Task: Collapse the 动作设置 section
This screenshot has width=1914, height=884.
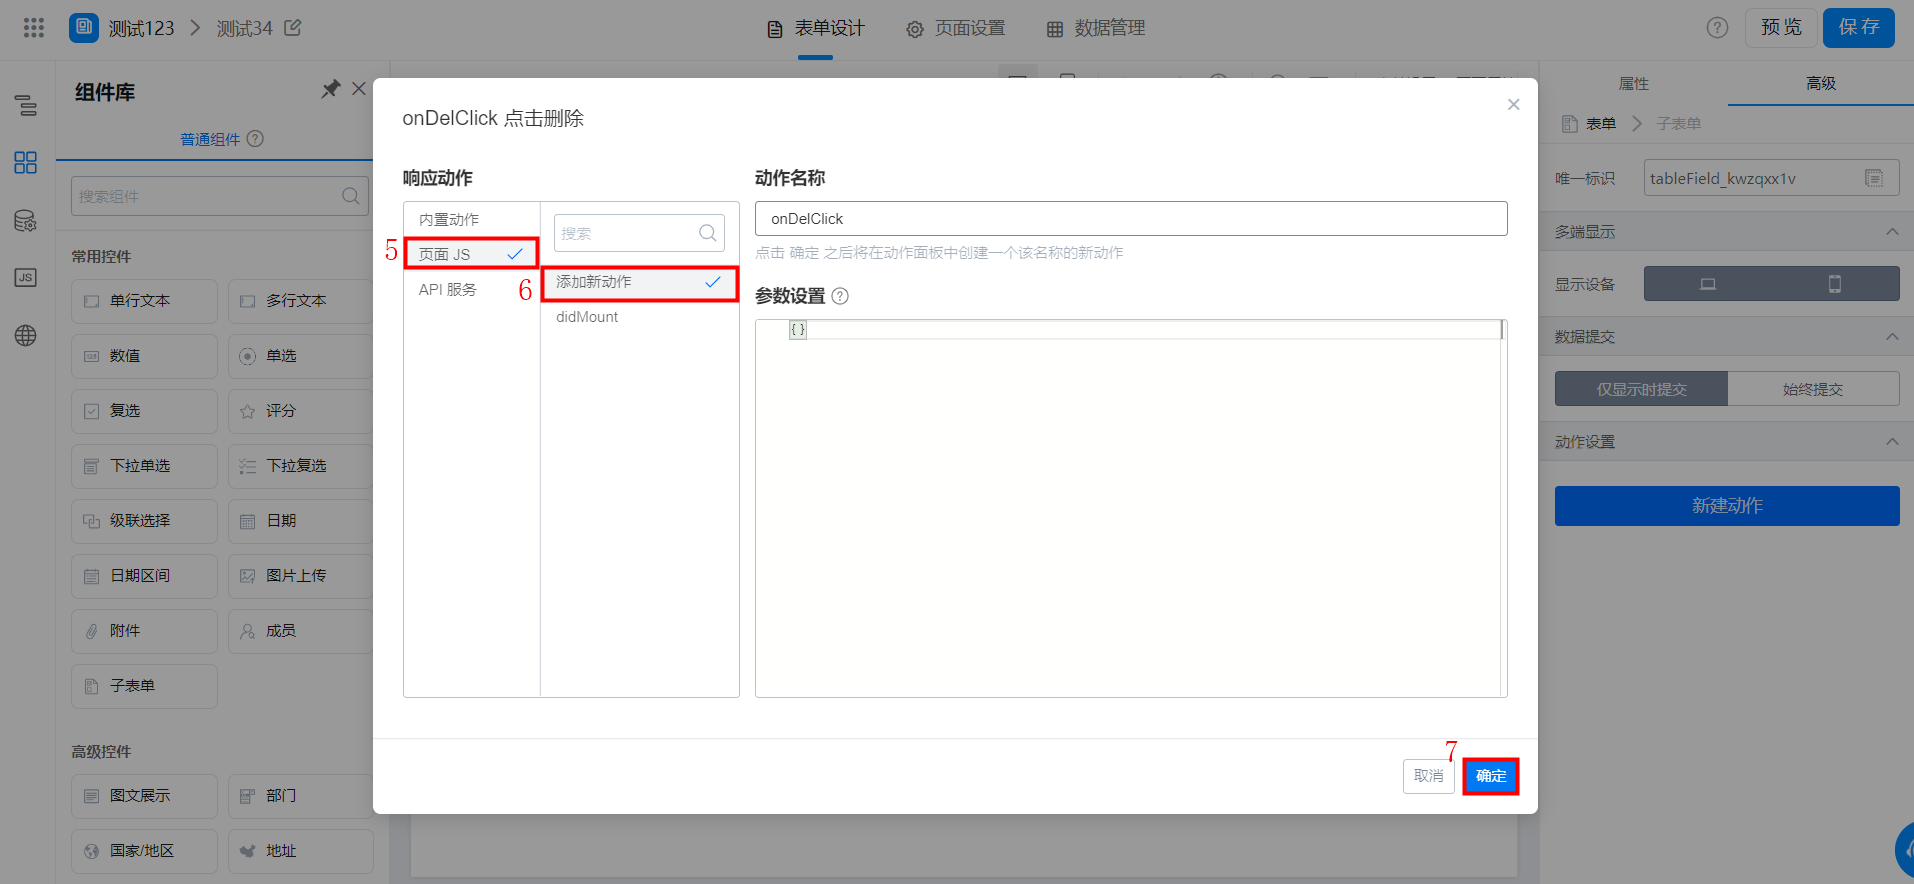Action: tap(1892, 442)
